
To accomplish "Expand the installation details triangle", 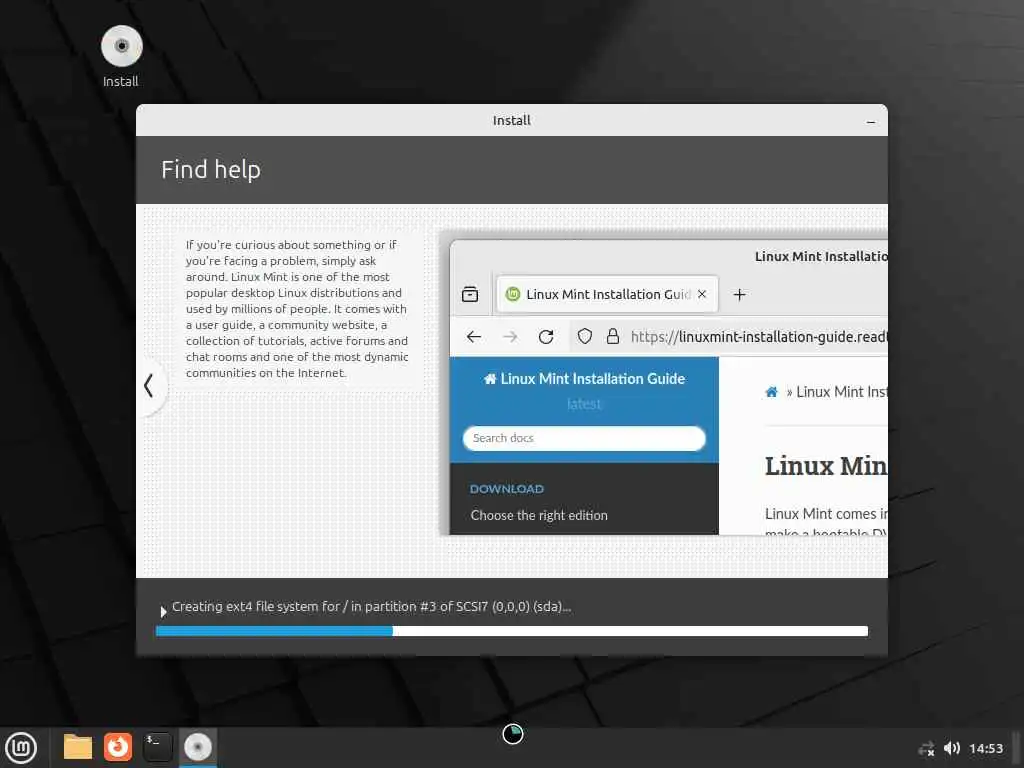I will coord(163,611).
